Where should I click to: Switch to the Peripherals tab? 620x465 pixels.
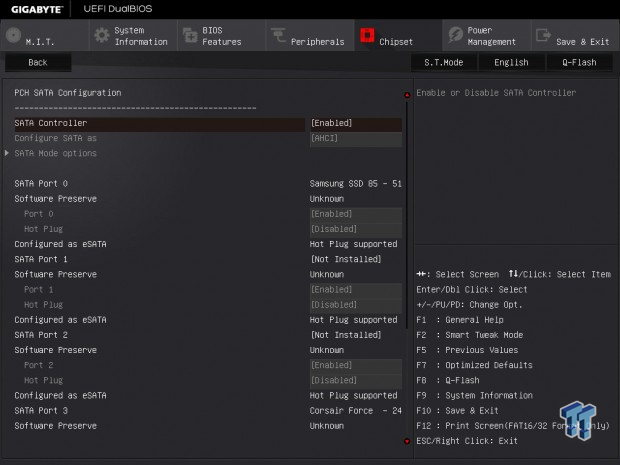click(x=310, y=36)
